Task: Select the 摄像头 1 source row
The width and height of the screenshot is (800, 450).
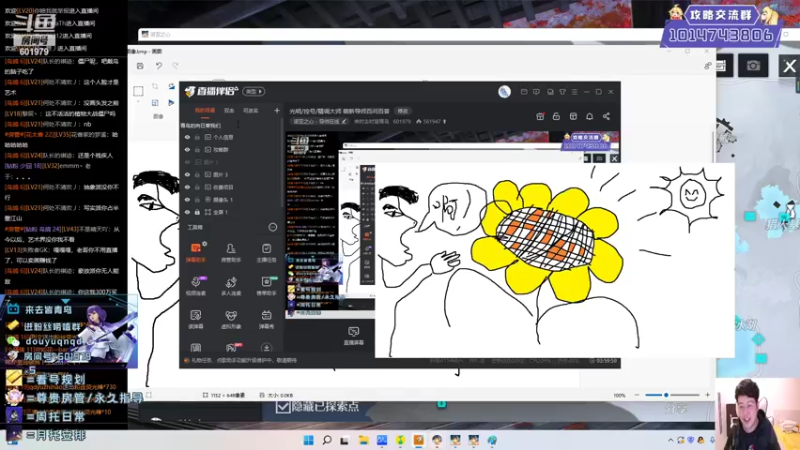Action: [x=230, y=200]
